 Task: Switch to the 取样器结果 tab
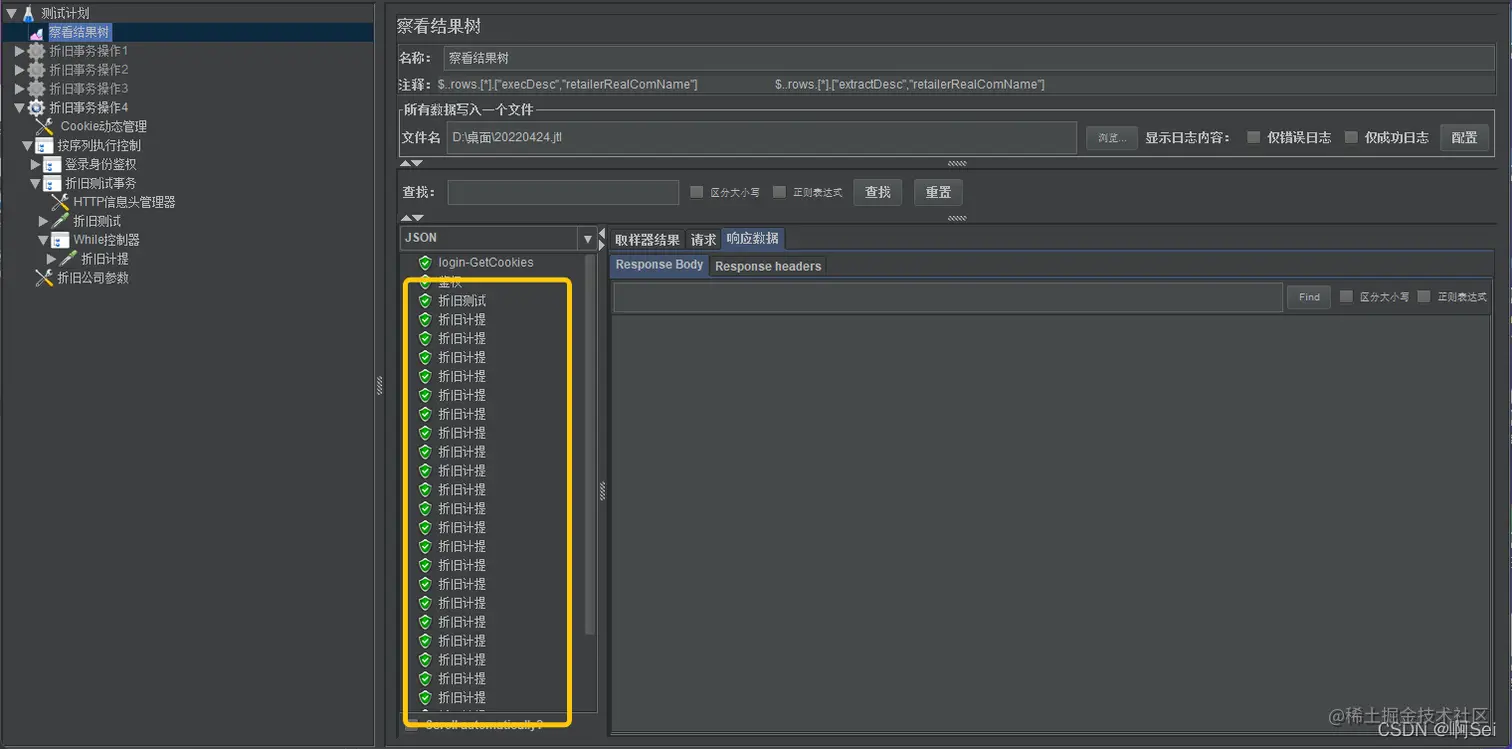(647, 240)
